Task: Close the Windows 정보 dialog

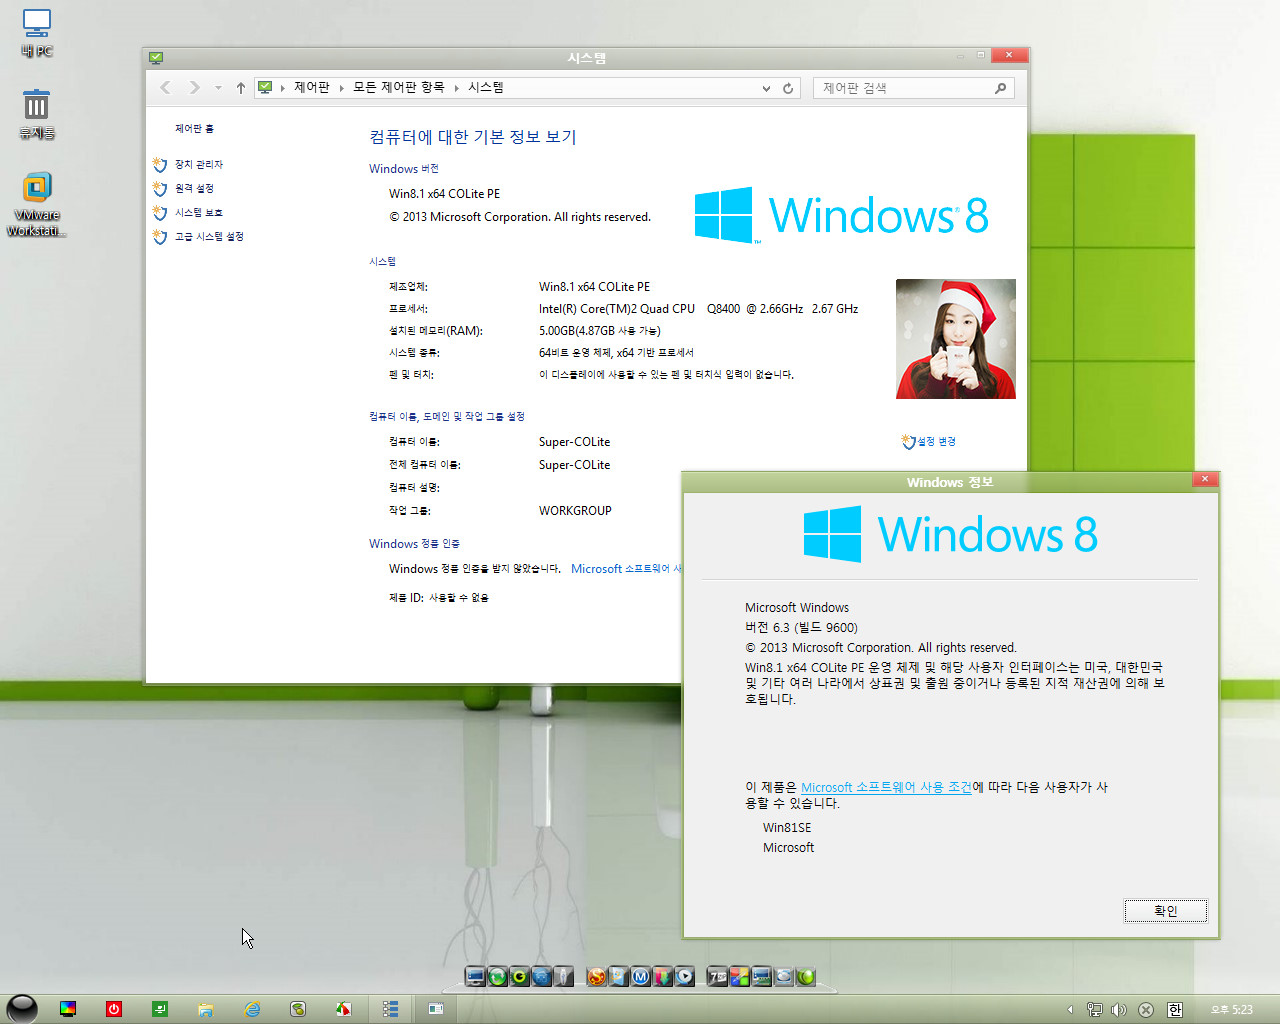Action: pos(1205,479)
